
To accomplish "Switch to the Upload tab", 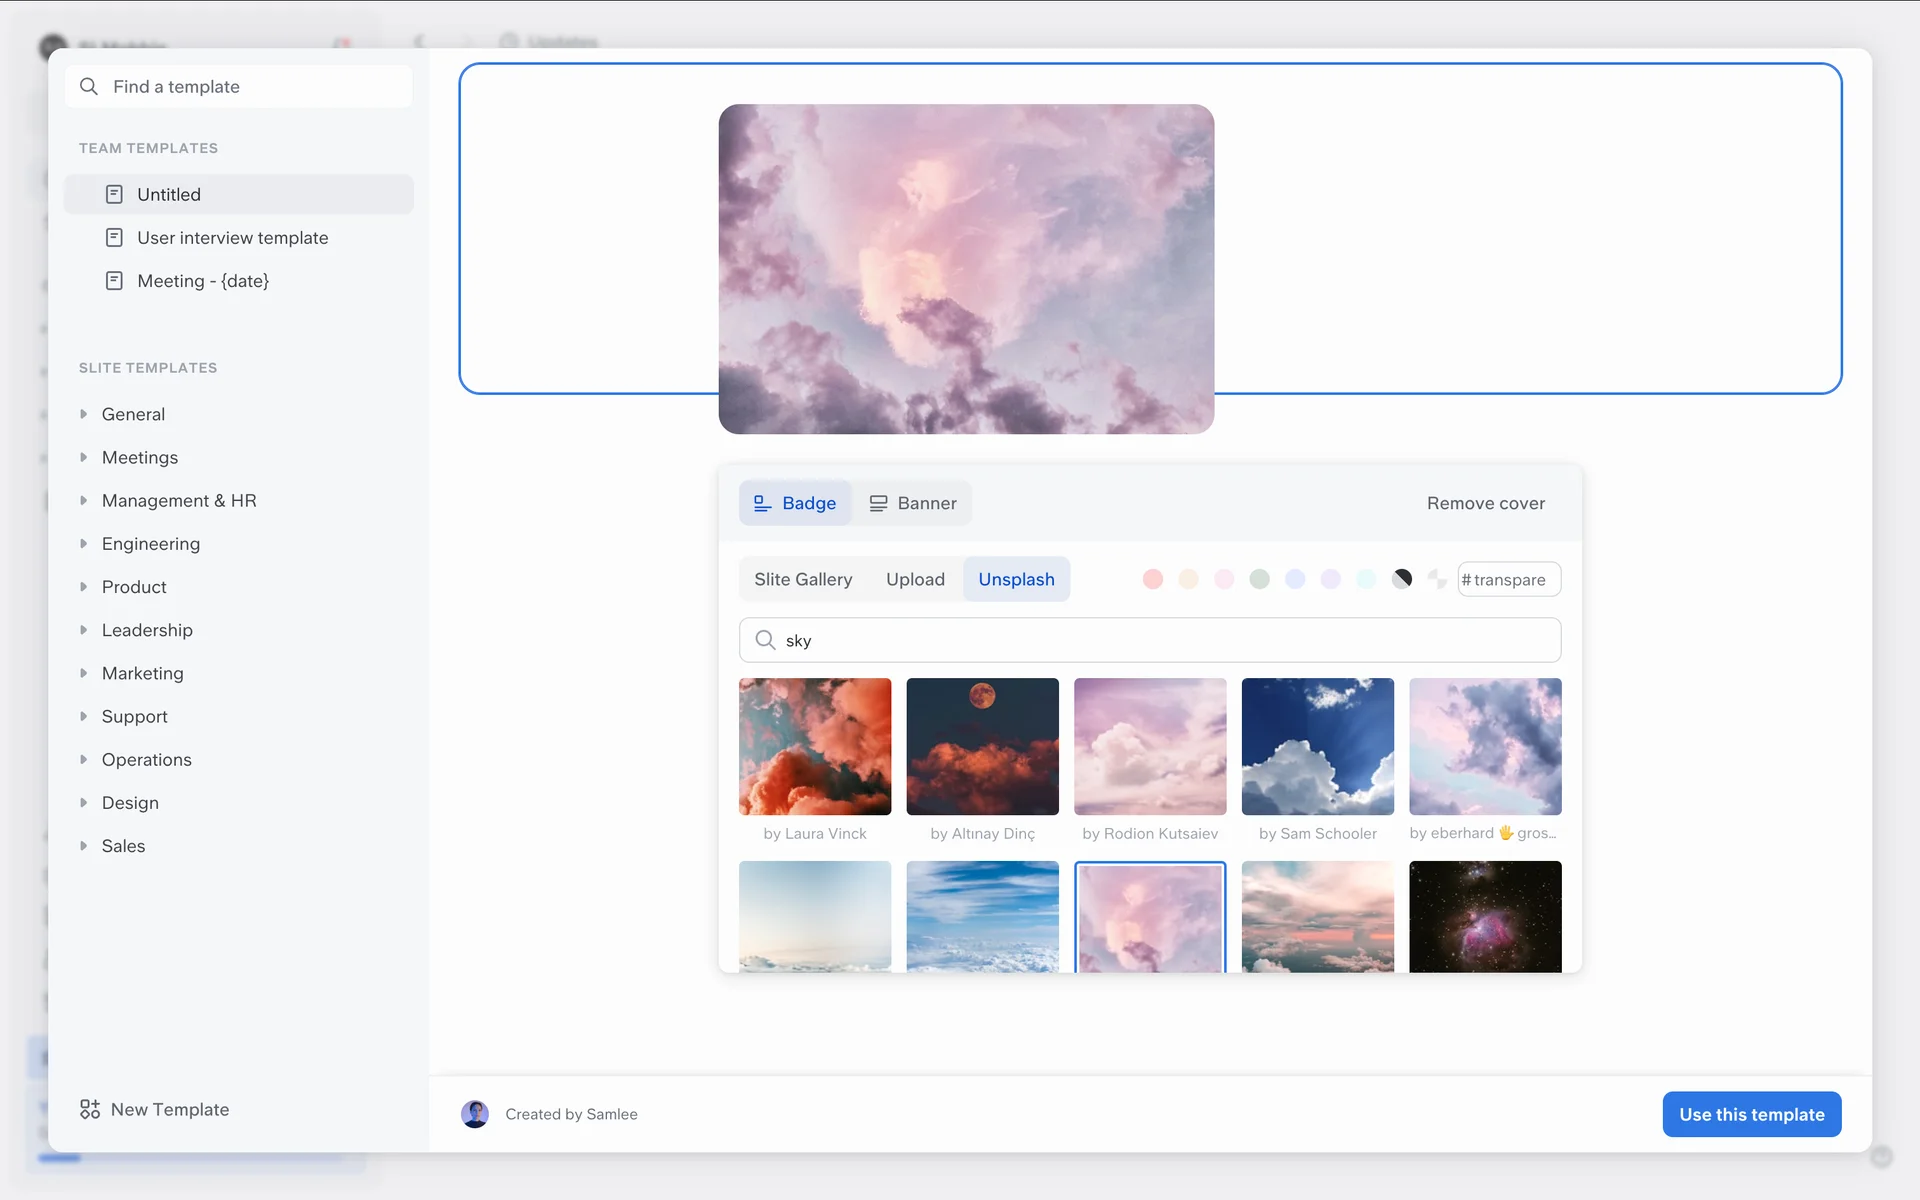I will [915, 579].
